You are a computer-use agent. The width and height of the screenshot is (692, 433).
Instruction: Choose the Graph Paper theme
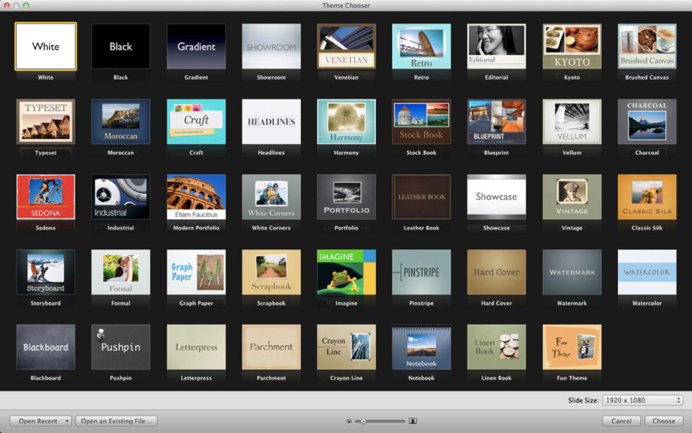(196, 272)
